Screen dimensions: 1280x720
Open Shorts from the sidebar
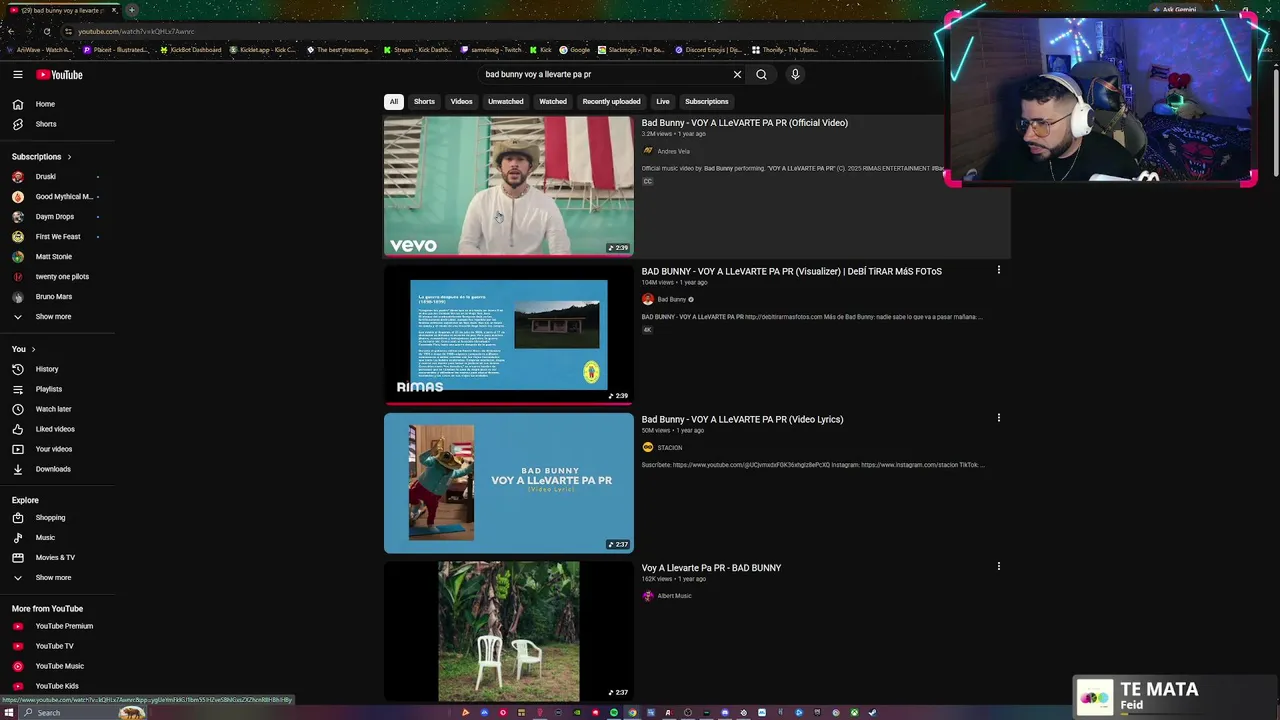pyautogui.click(x=56, y=124)
